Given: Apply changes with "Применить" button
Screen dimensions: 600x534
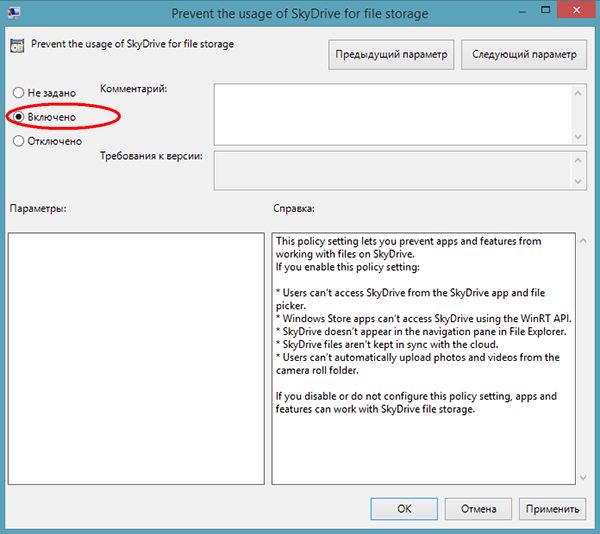Looking at the screenshot, I should point(552,509).
